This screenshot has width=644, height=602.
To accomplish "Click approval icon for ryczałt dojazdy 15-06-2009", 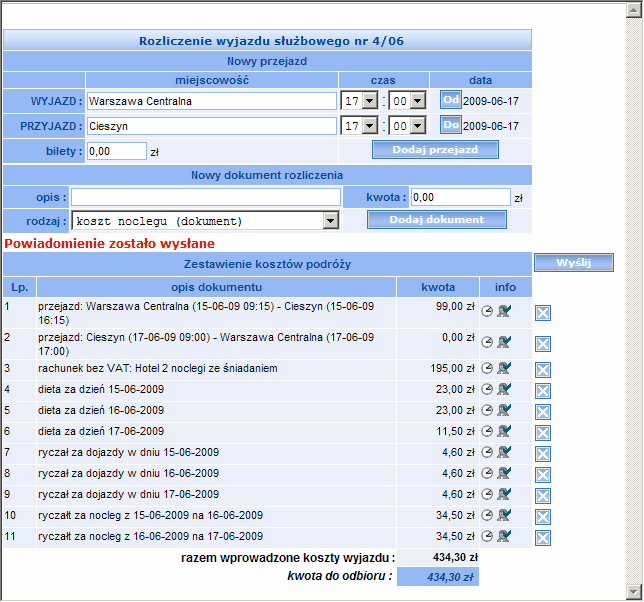I will 504,453.
